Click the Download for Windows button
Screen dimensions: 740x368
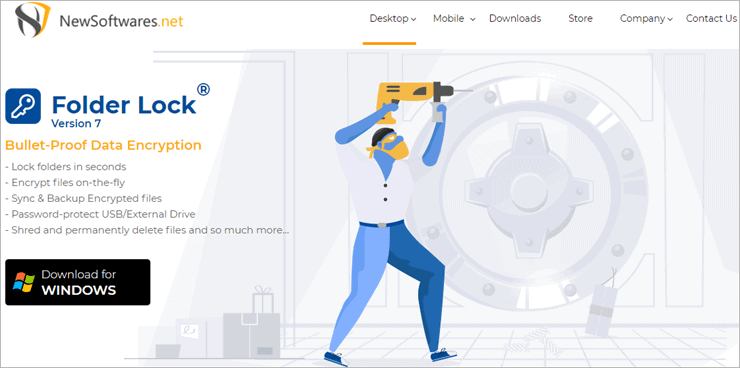pos(78,282)
